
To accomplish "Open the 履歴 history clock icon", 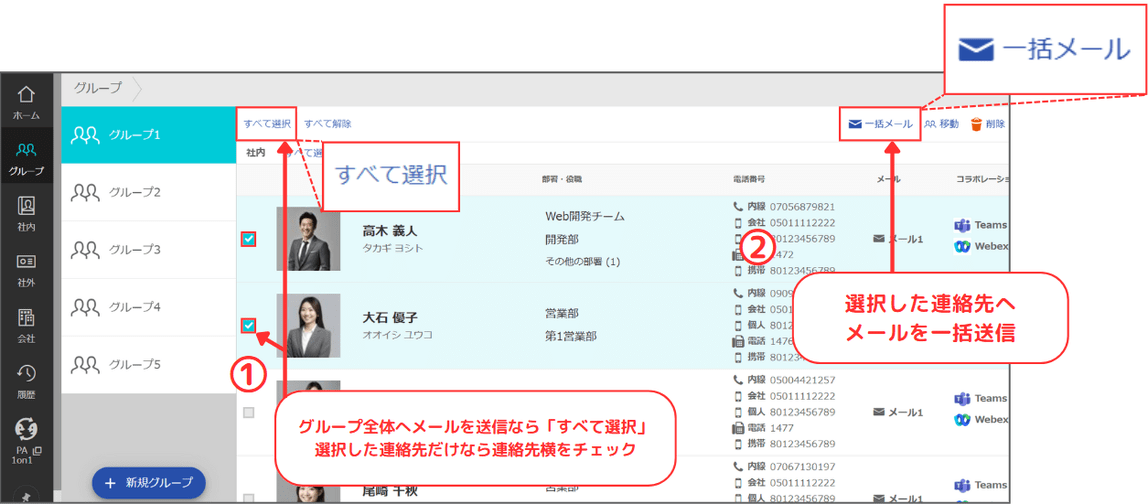I will pos(26,374).
